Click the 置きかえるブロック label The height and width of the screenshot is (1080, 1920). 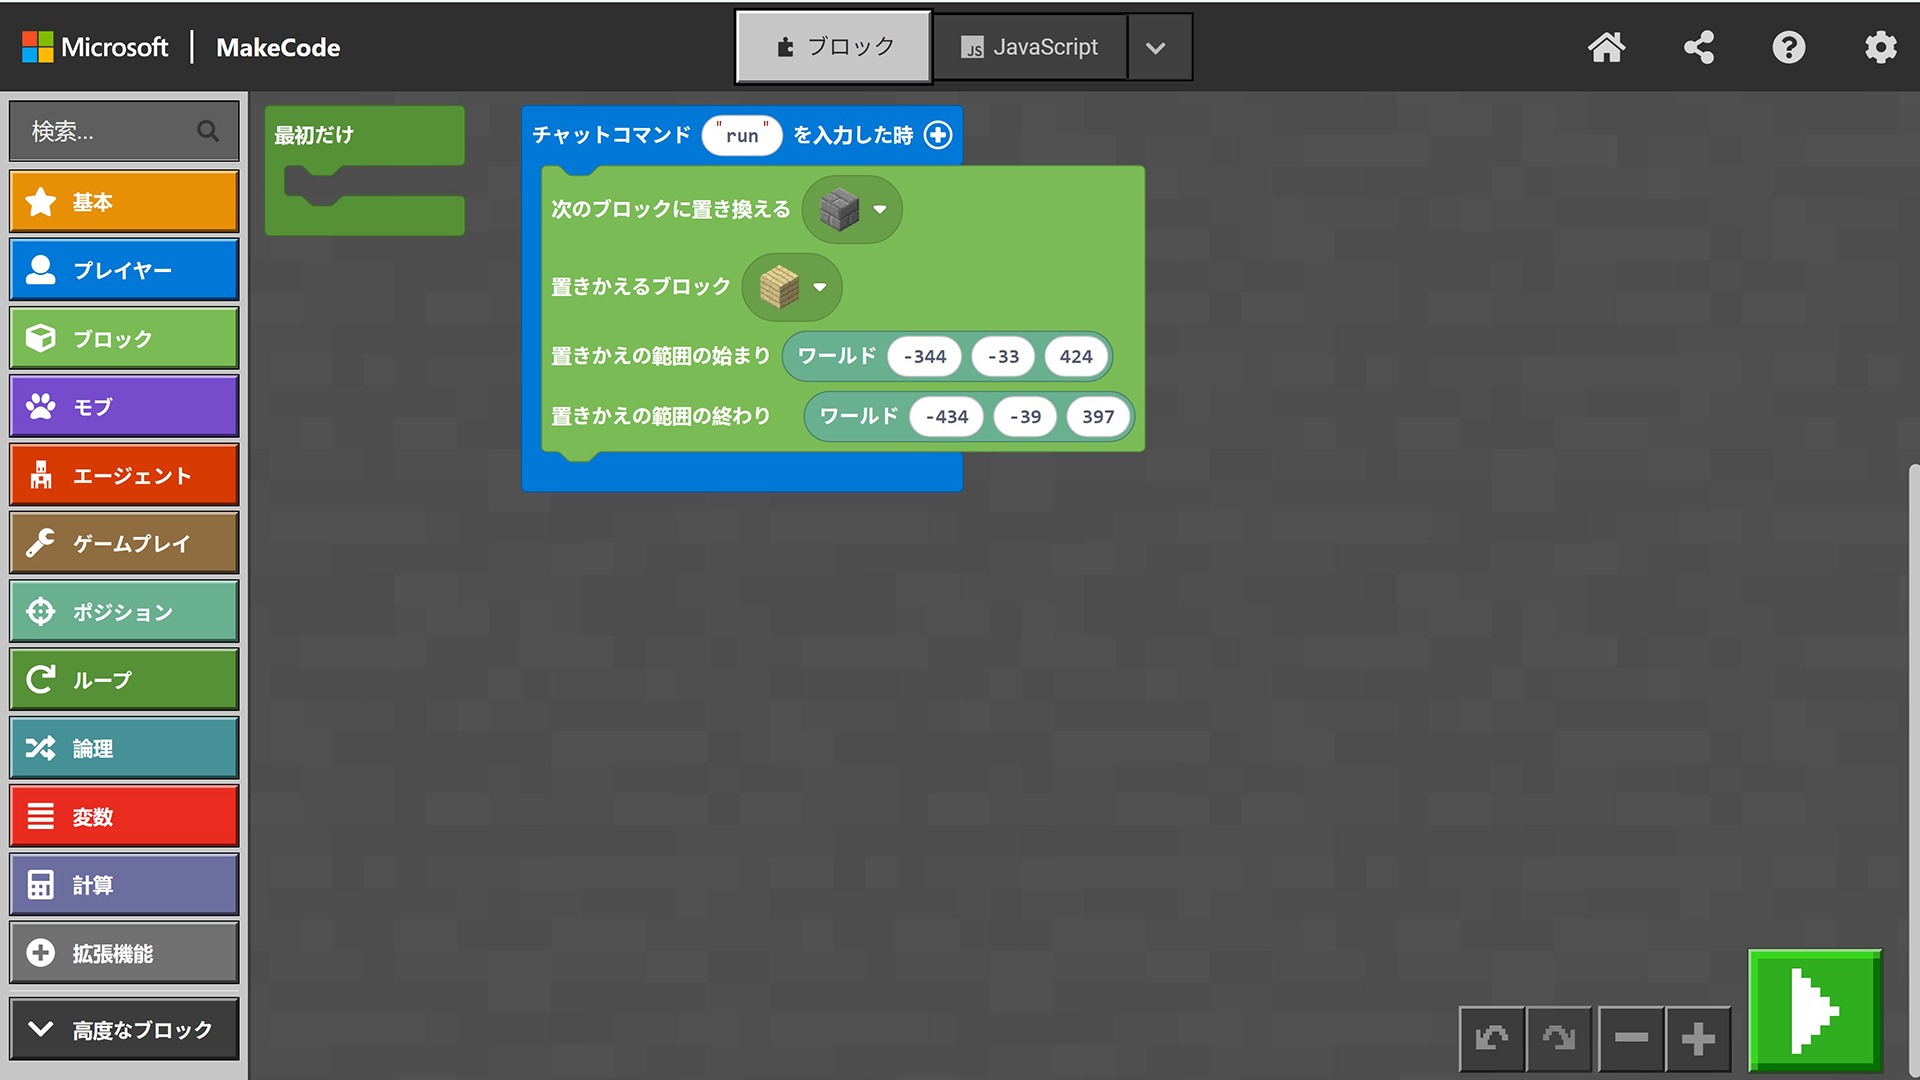[x=641, y=287]
